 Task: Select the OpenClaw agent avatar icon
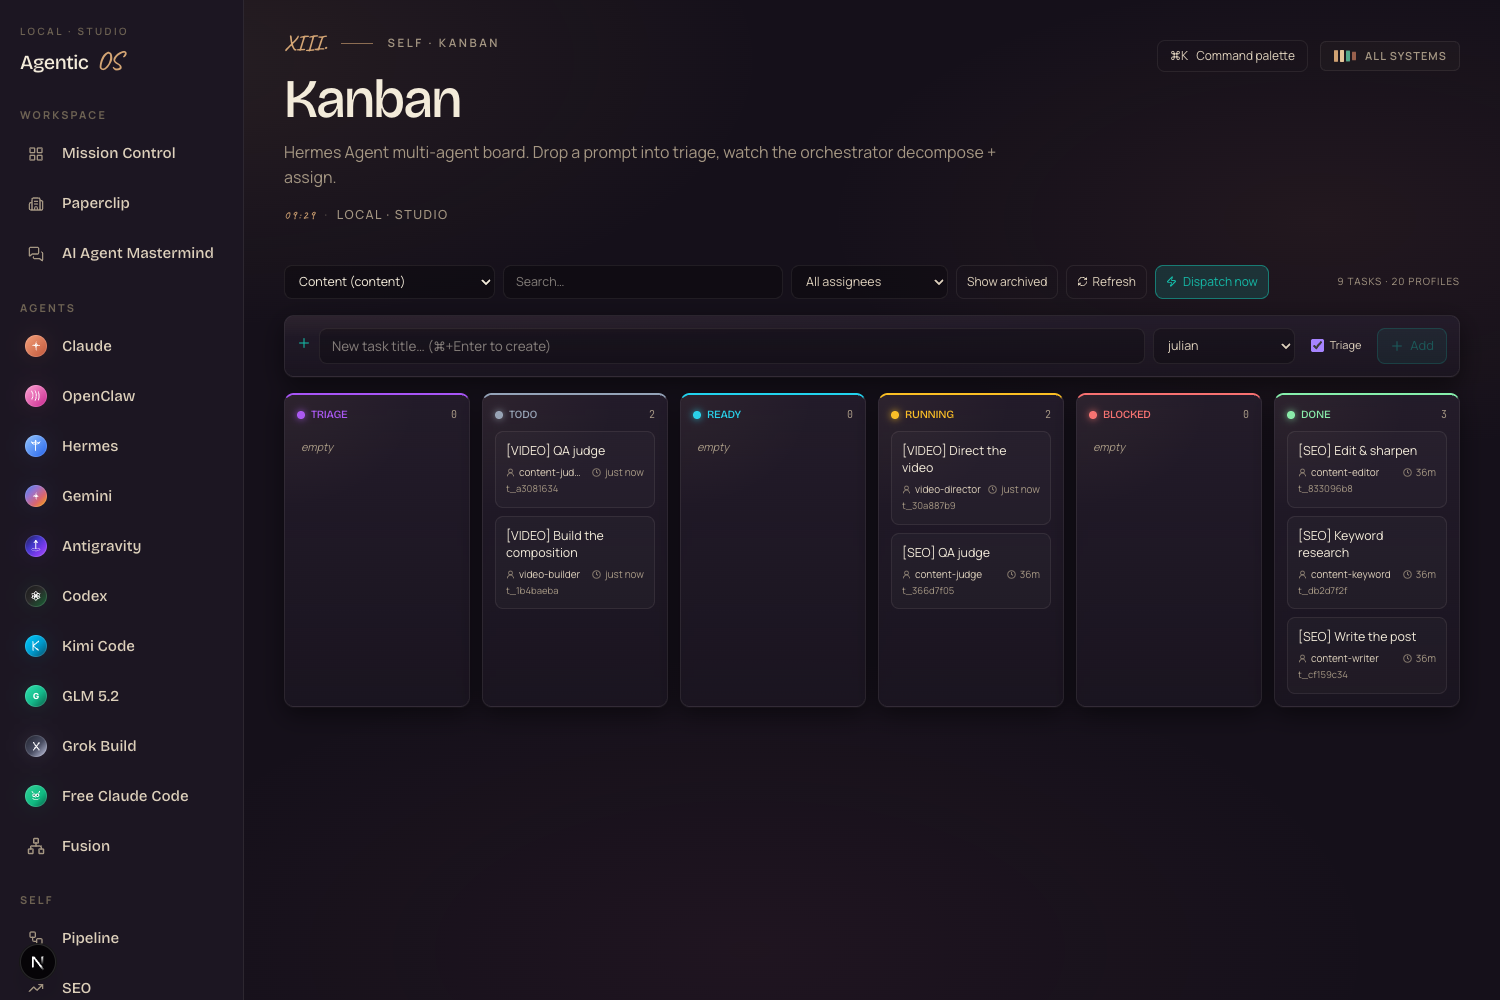click(x=36, y=396)
